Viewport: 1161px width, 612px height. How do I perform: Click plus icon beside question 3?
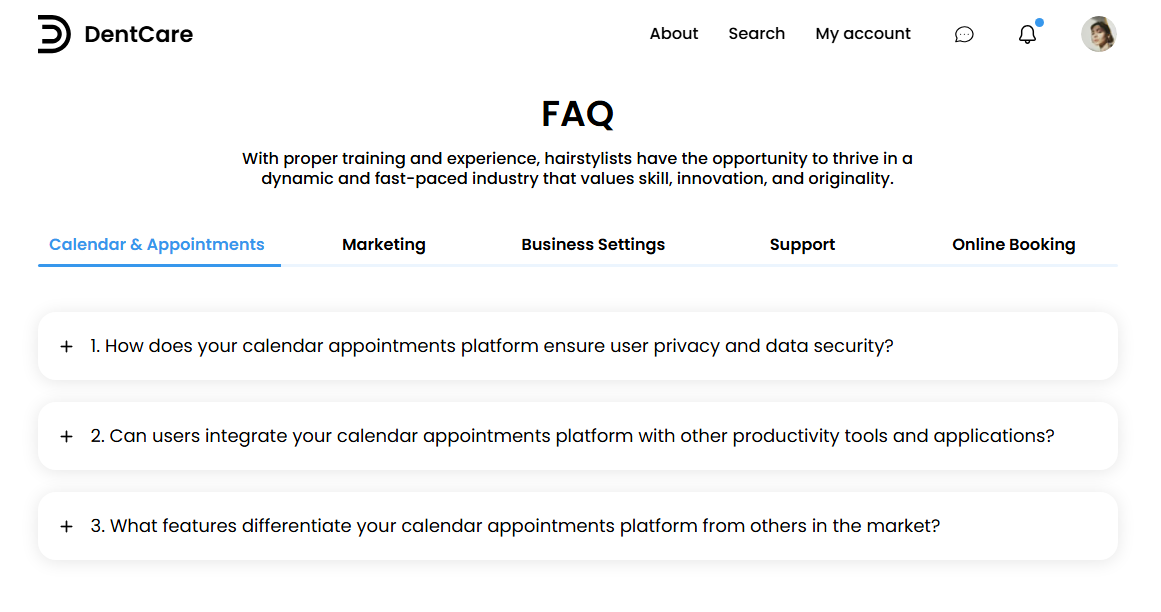(67, 526)
